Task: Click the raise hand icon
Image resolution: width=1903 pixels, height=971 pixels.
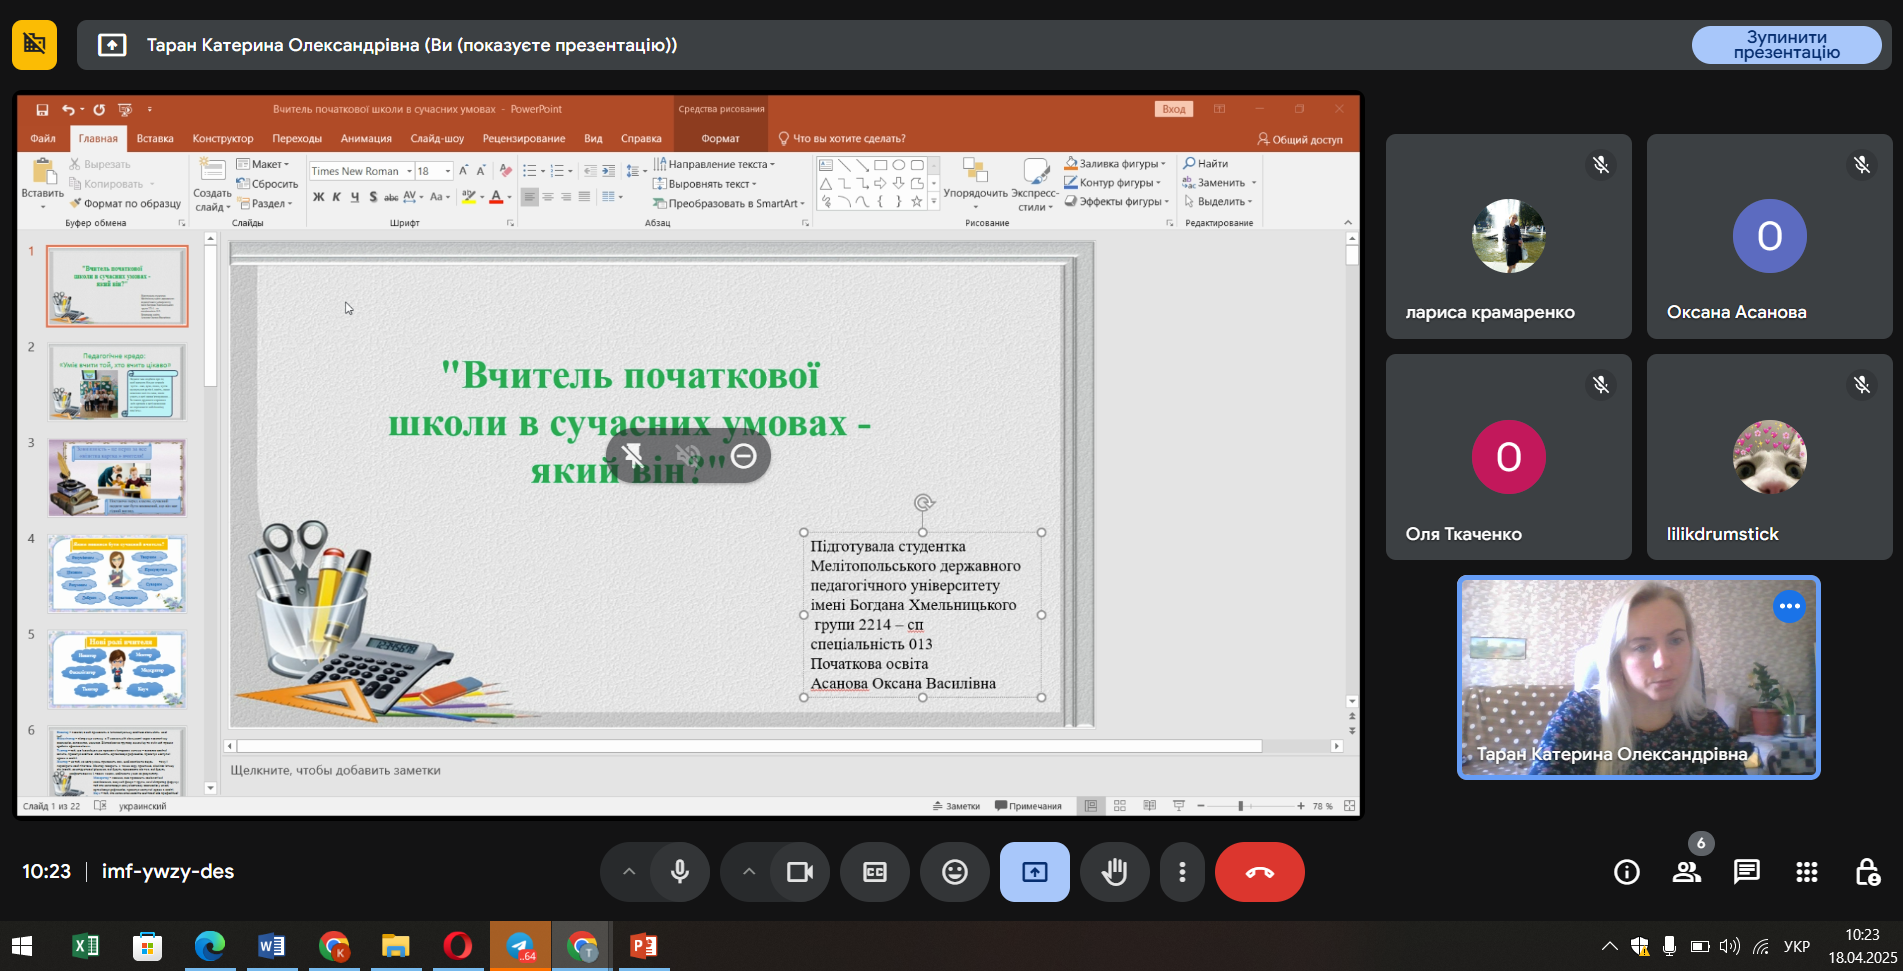Action: pyautogui.click(x=1114, y=872)
